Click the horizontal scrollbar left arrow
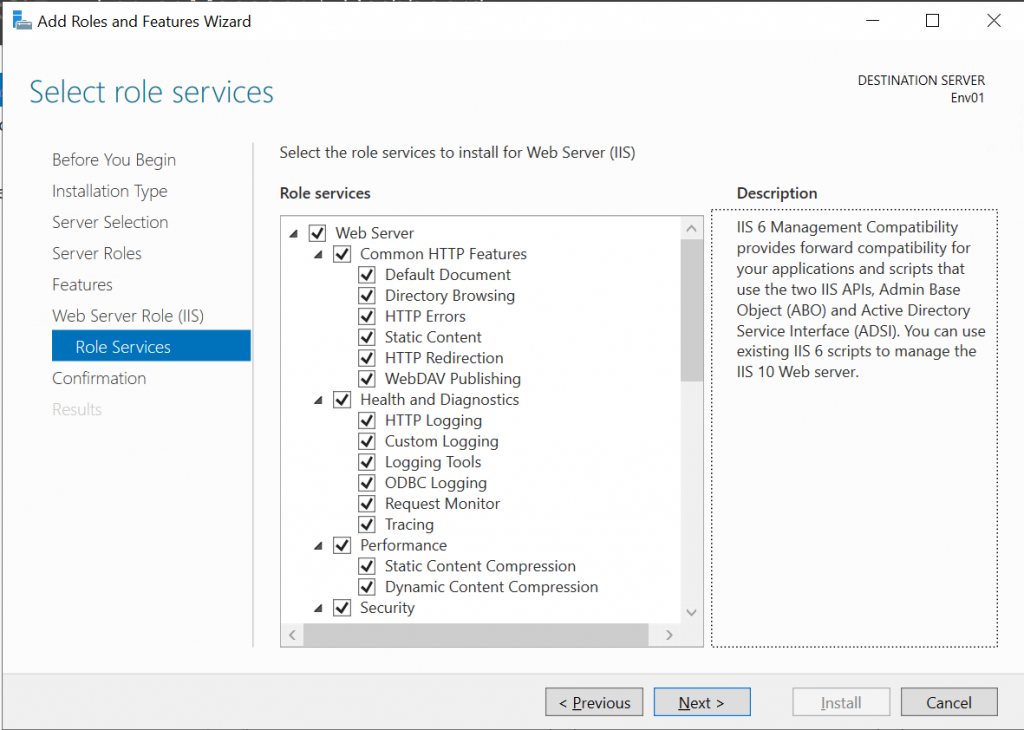This screenshot has width=1024, height=730. tap(293, 635)
